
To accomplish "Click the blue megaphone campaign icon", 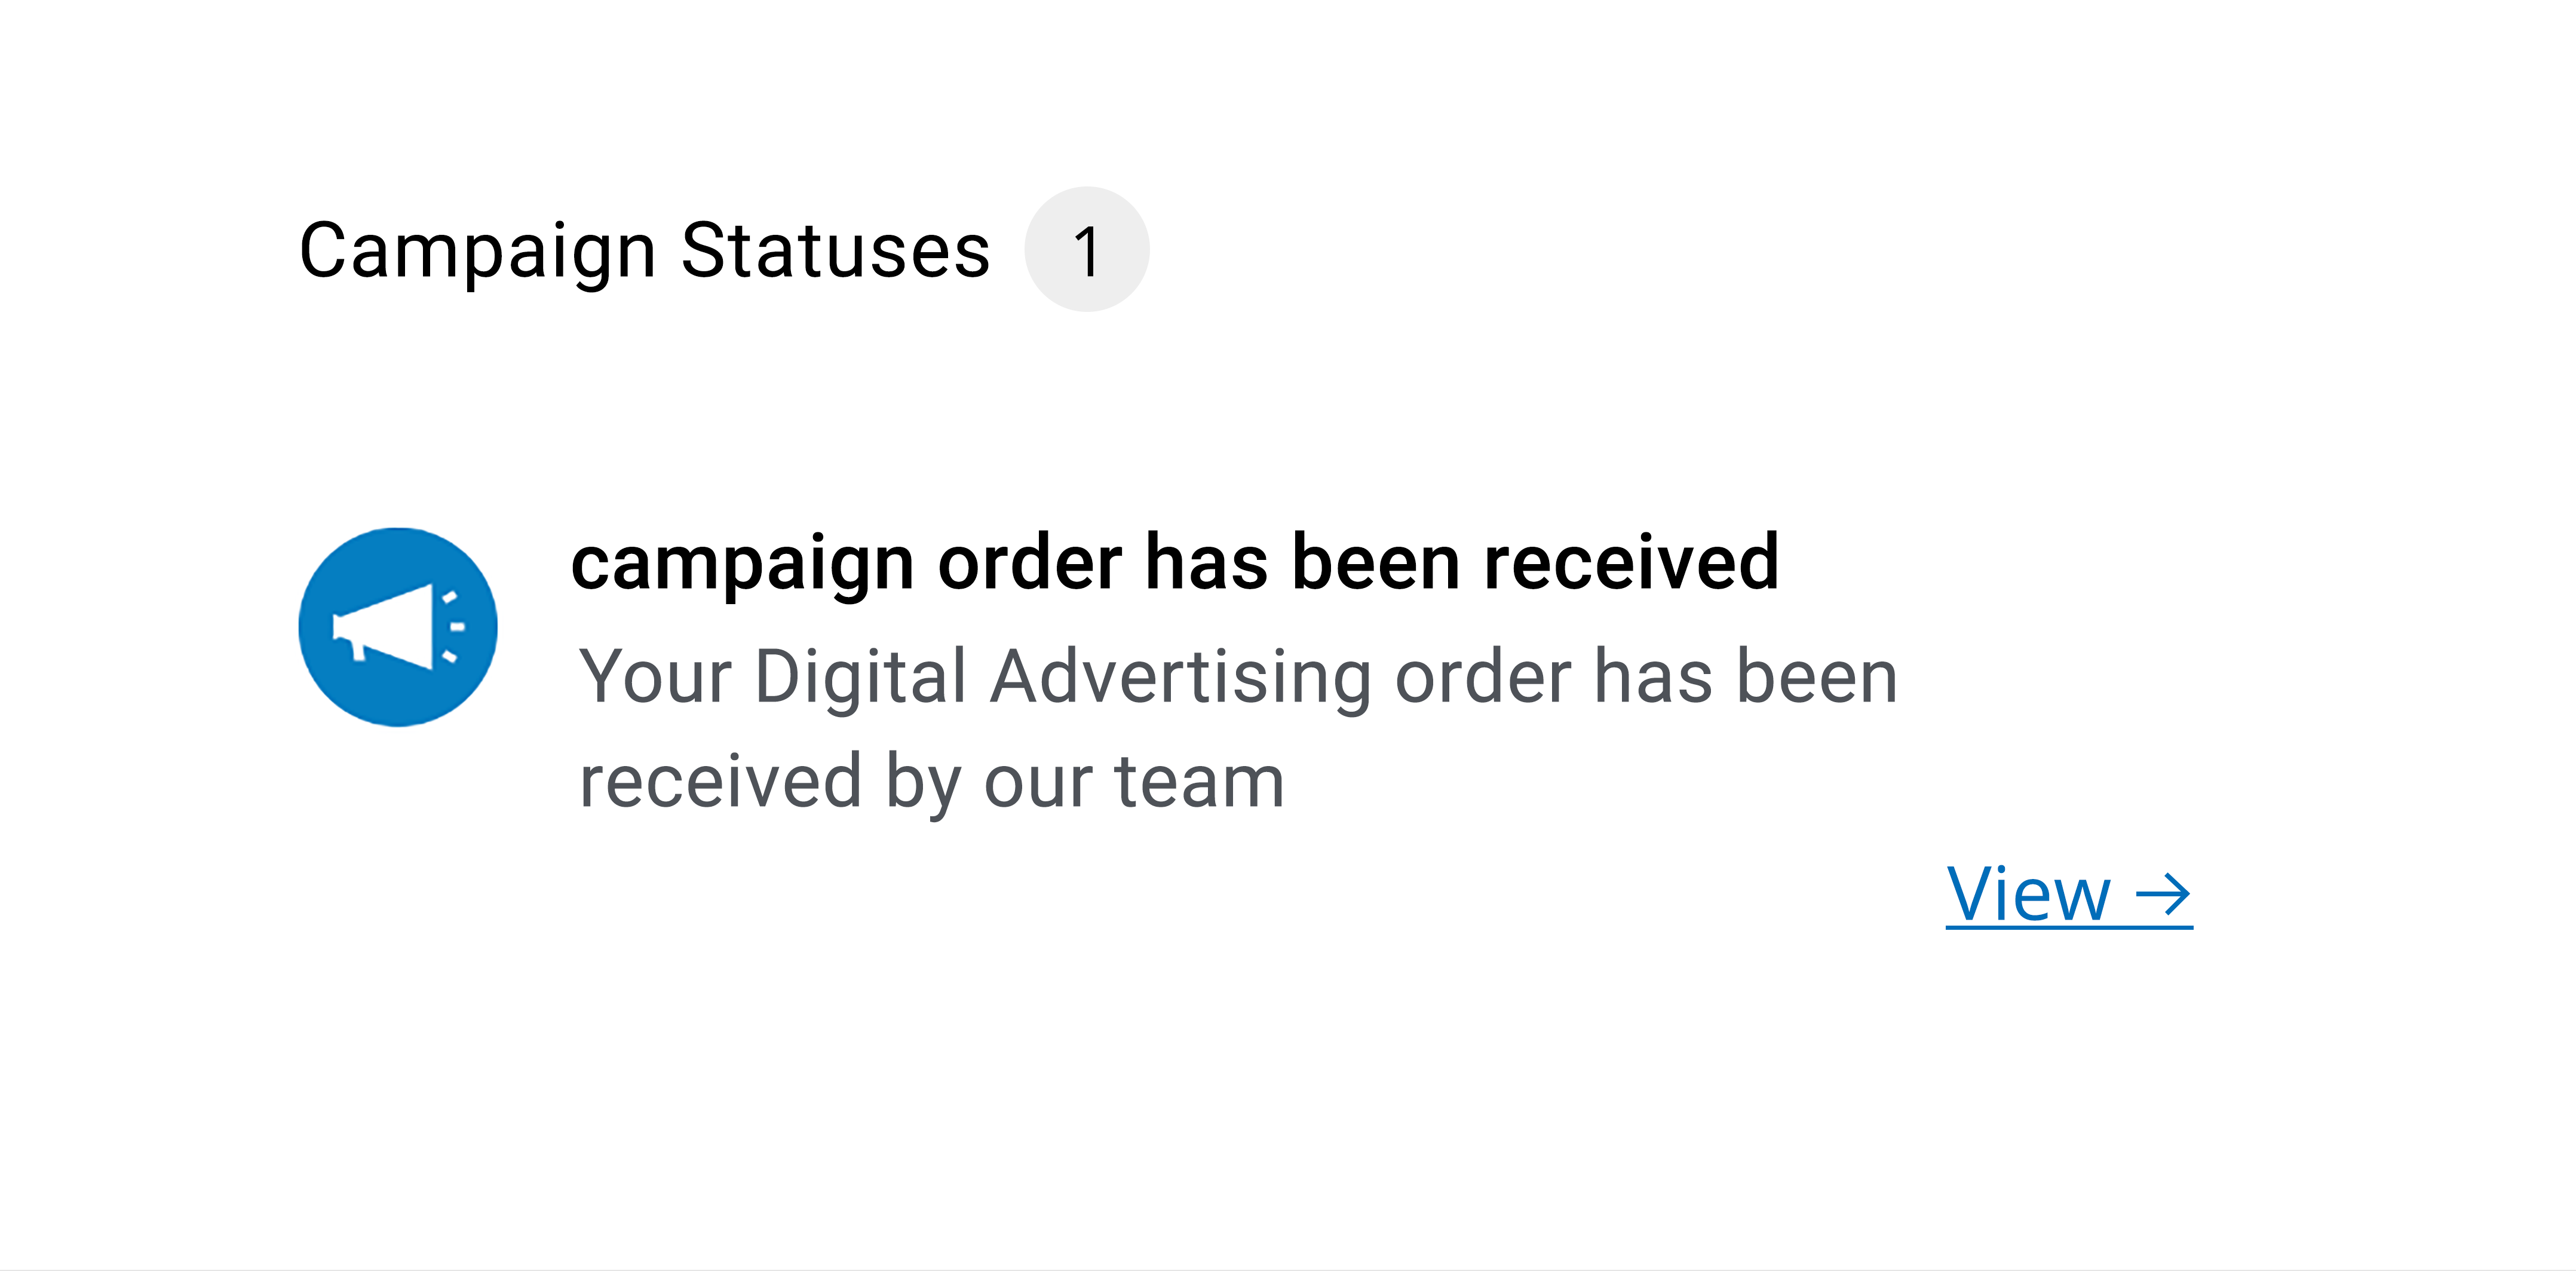I will coord(398,627).
